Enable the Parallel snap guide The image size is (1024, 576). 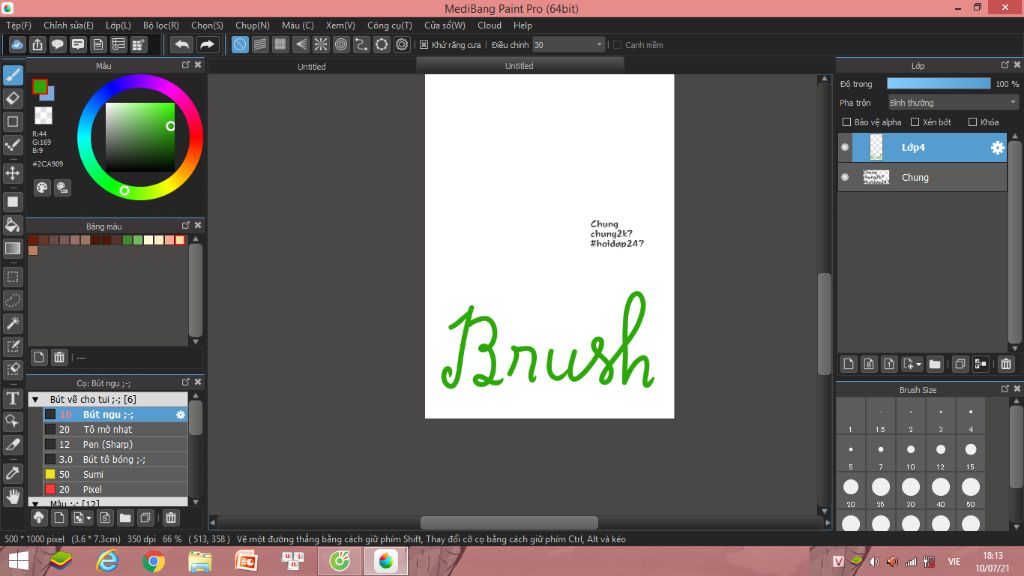(260, 44)
